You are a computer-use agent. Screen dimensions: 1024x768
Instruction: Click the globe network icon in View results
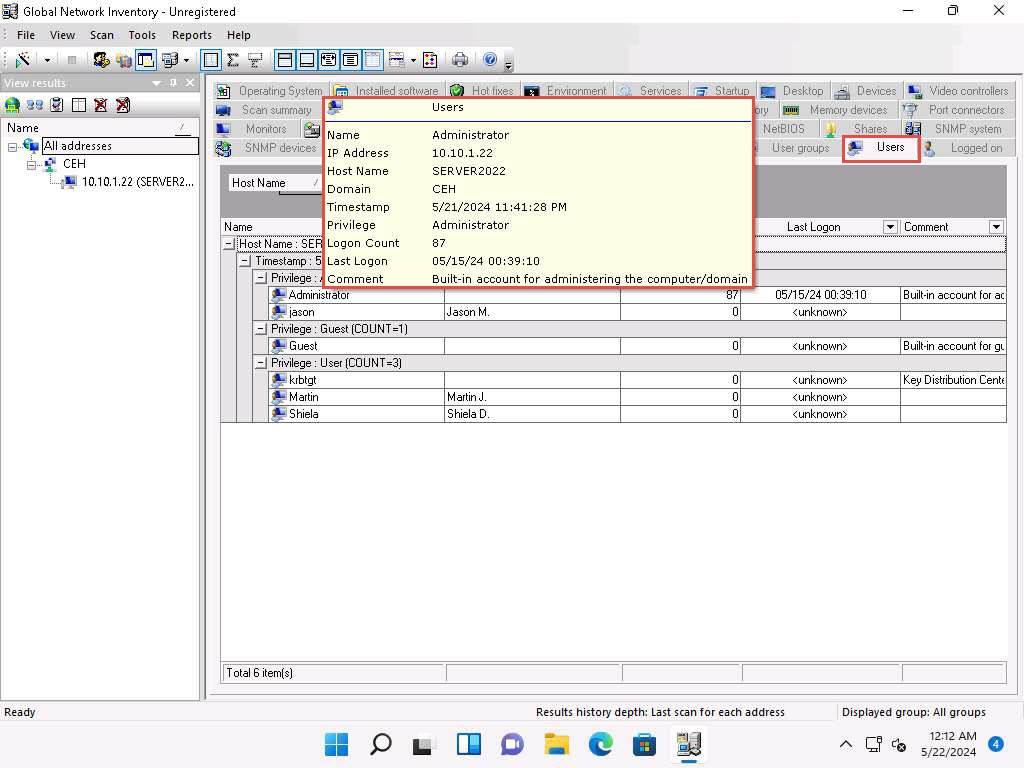(12, 105)
